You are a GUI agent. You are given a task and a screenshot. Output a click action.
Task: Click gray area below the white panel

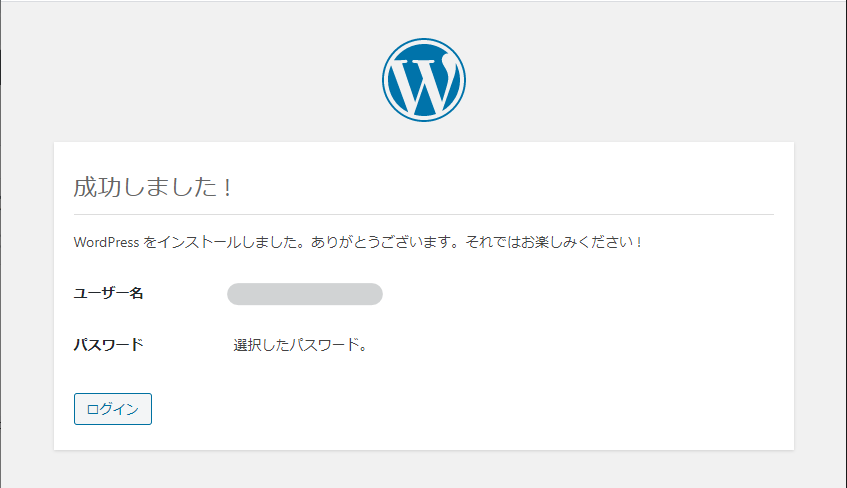click(424, 469)
